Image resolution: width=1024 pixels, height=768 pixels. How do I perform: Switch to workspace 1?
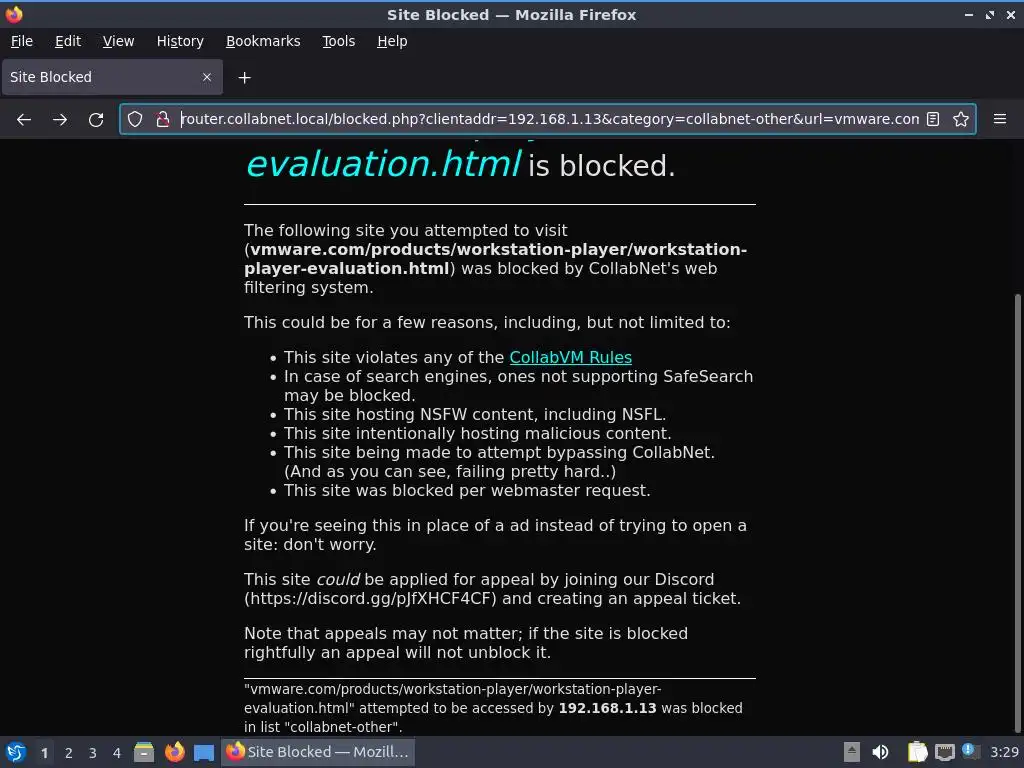tap(44, 753)
